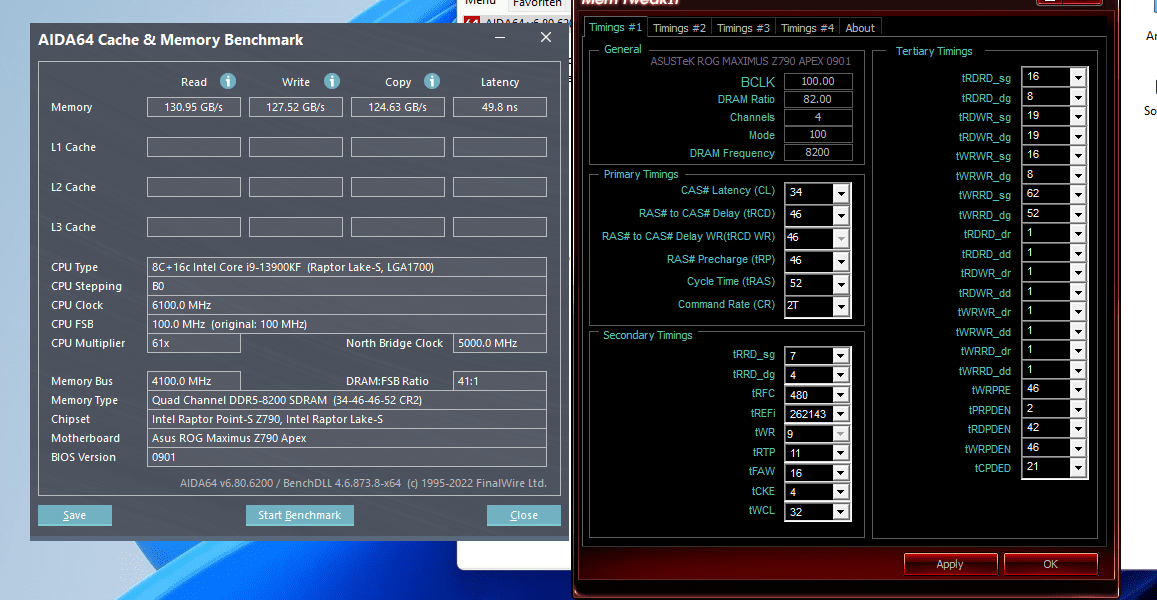Click the DRAM Frequency value field

tap(818, 153)
